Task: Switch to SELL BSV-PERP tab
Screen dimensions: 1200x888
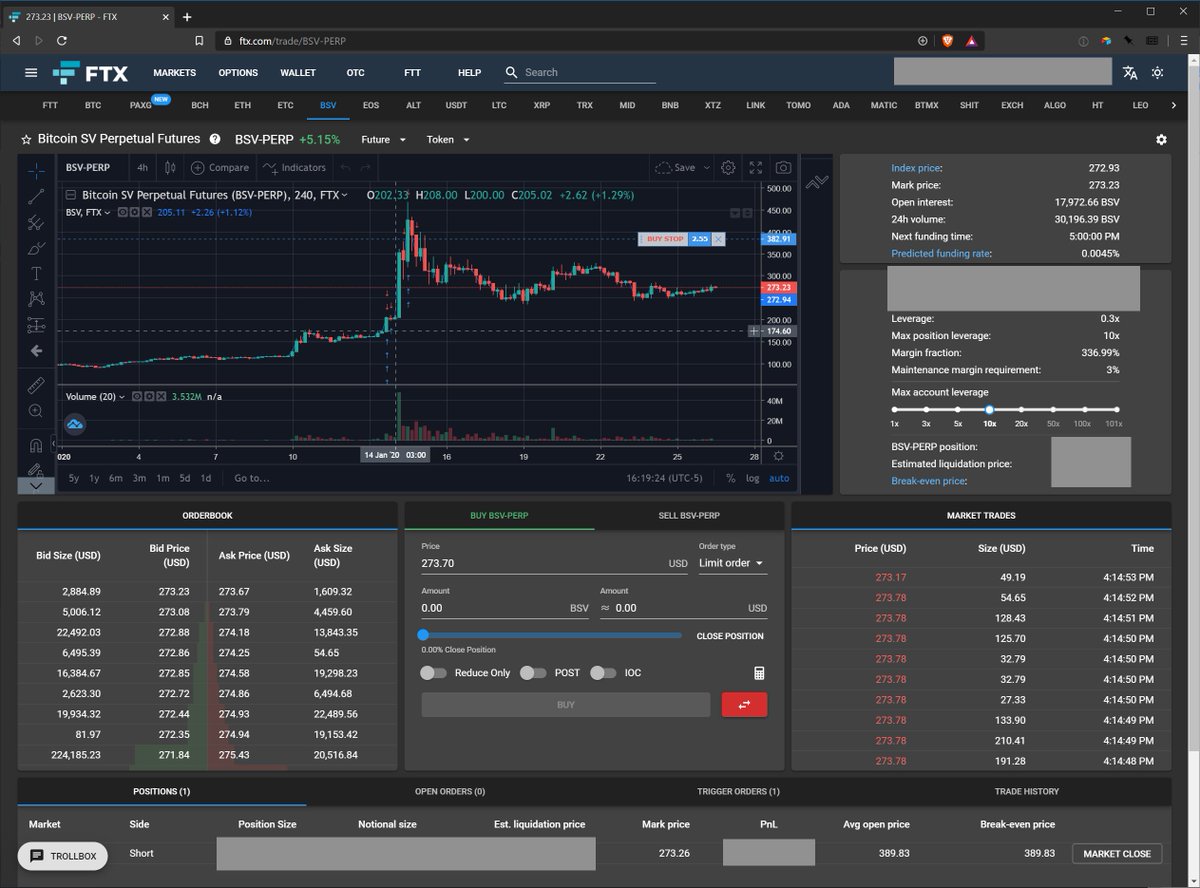Action: coord(690,516)
